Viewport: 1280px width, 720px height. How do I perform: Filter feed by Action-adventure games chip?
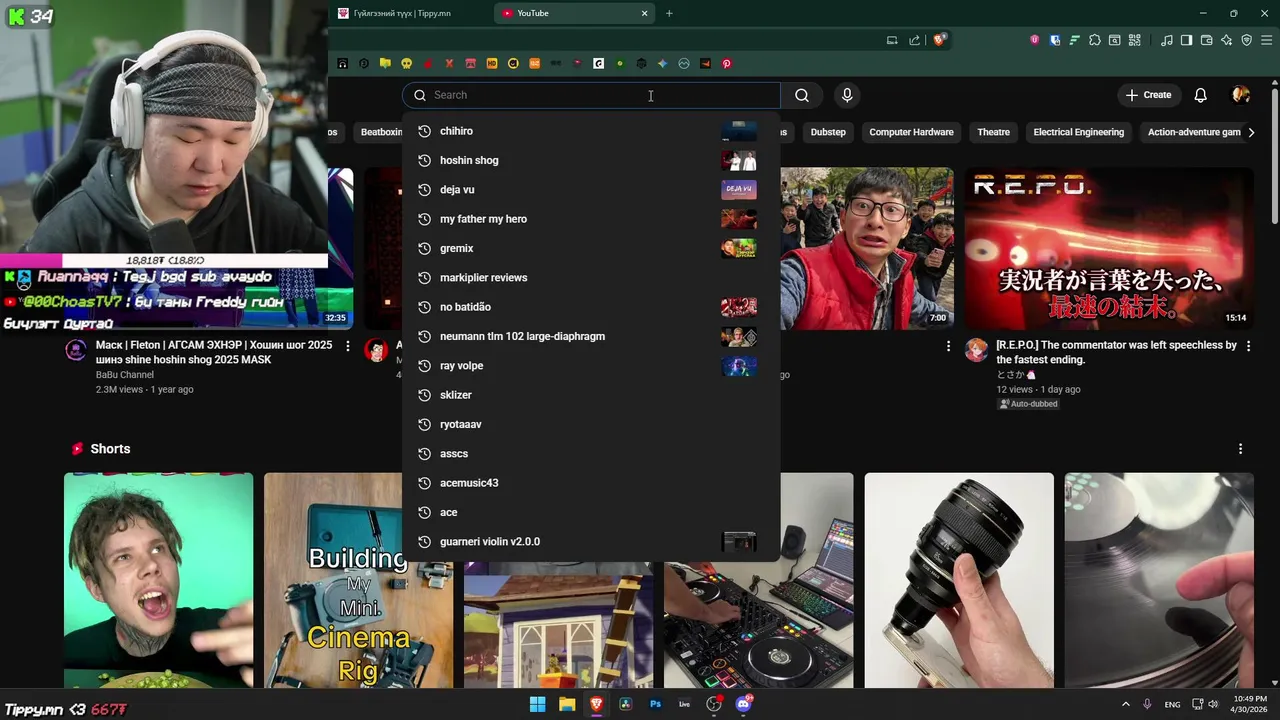coord(1194,132)
